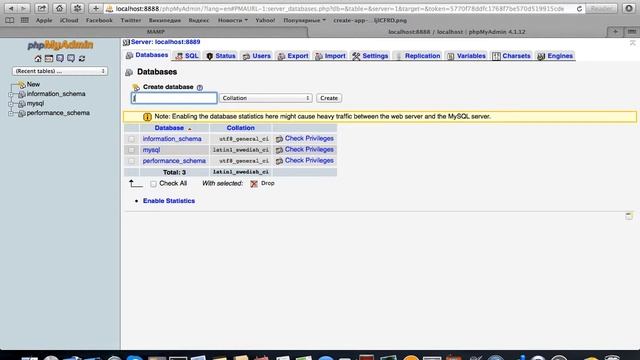Sort by the Database column header
640x360 pixels.
[169, 128]
